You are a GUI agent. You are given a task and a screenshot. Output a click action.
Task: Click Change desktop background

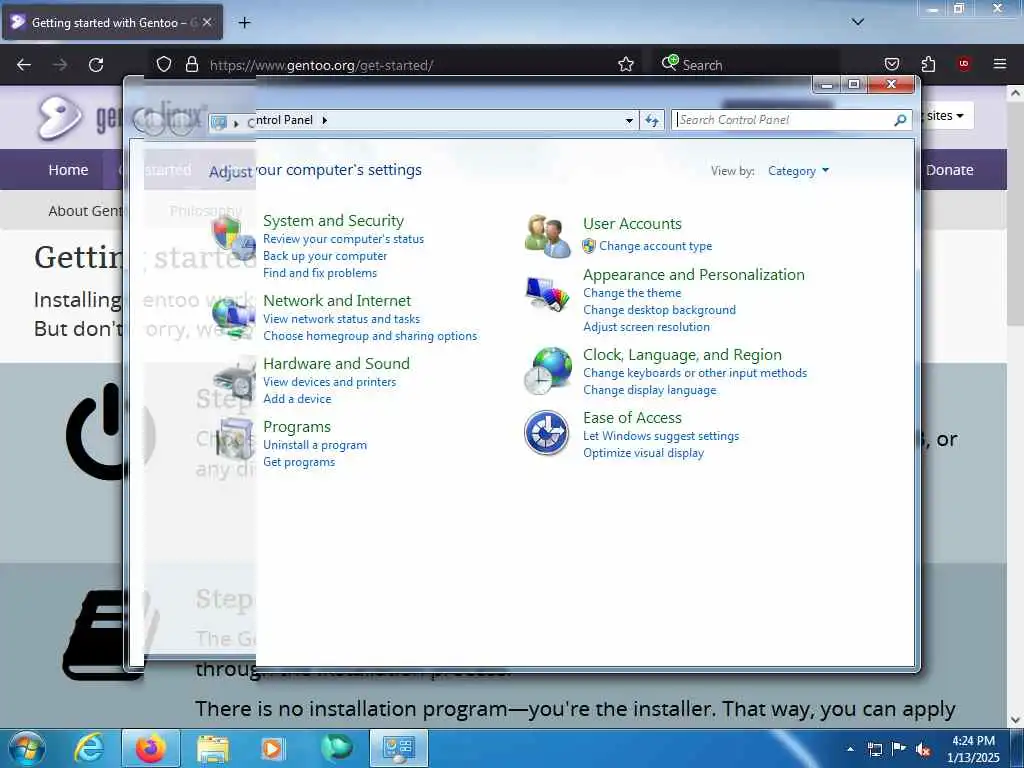660,310
